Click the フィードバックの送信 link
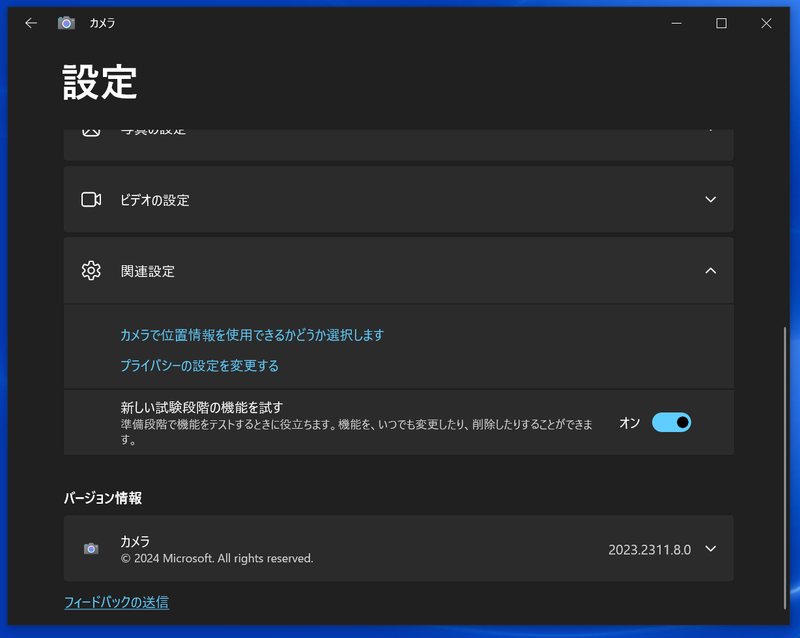Image resolution: width=800 pixels, height=638 pixels. point(115,602)
